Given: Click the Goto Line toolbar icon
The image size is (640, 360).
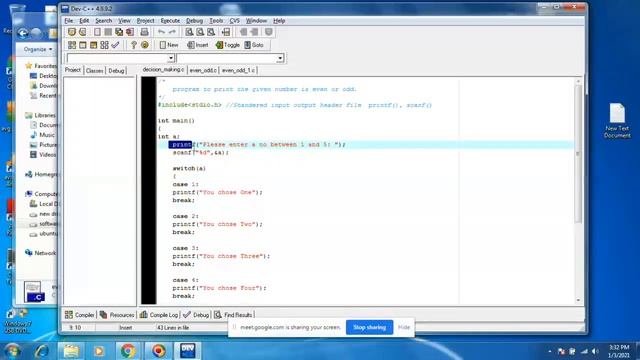Looking at the screenshot, I should pyautogui.click(x=226, y=32).
